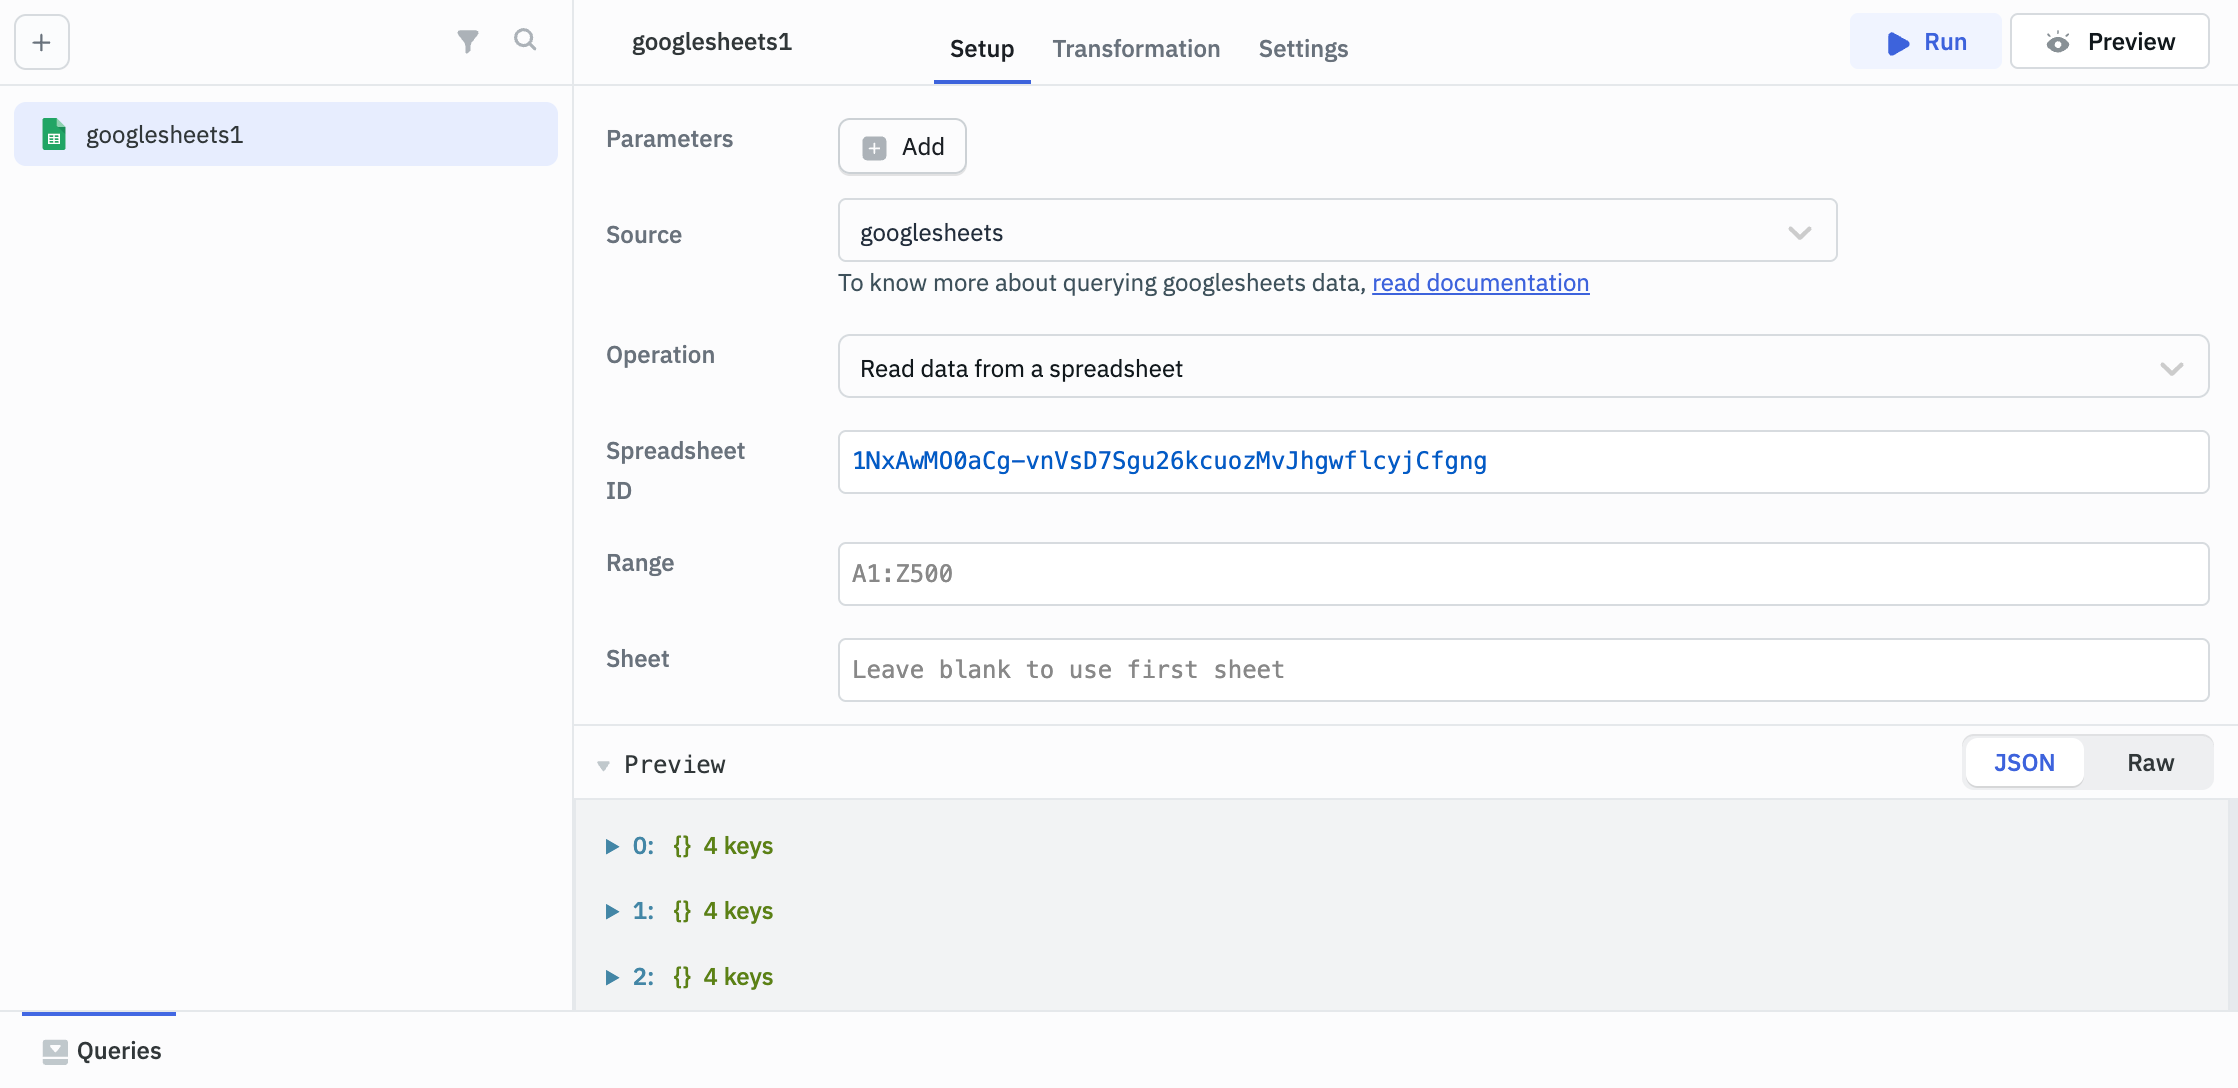
Task: Click the eye icon on the Preview button
Action: [x=2059, y=41]
